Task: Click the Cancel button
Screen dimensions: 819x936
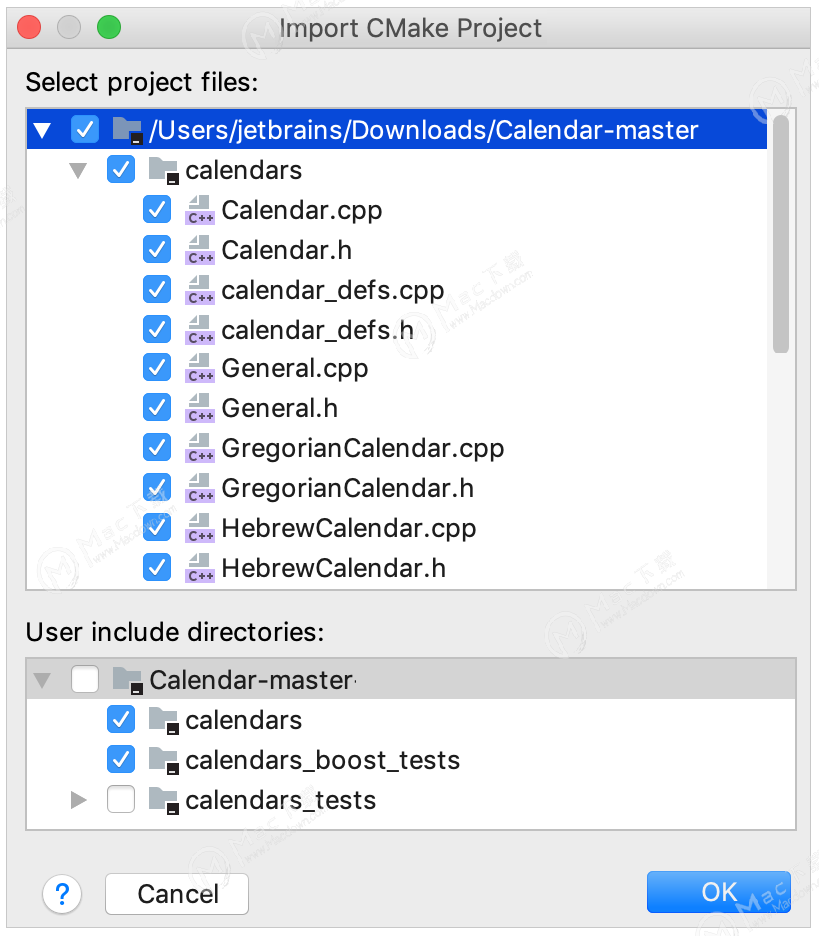Action: [x=177, y=894]
